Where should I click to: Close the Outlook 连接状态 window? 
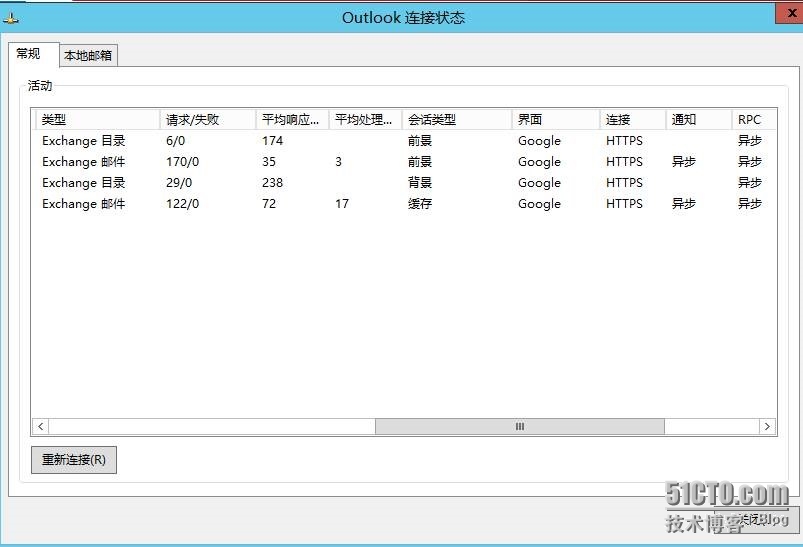[x=789, y=13]
